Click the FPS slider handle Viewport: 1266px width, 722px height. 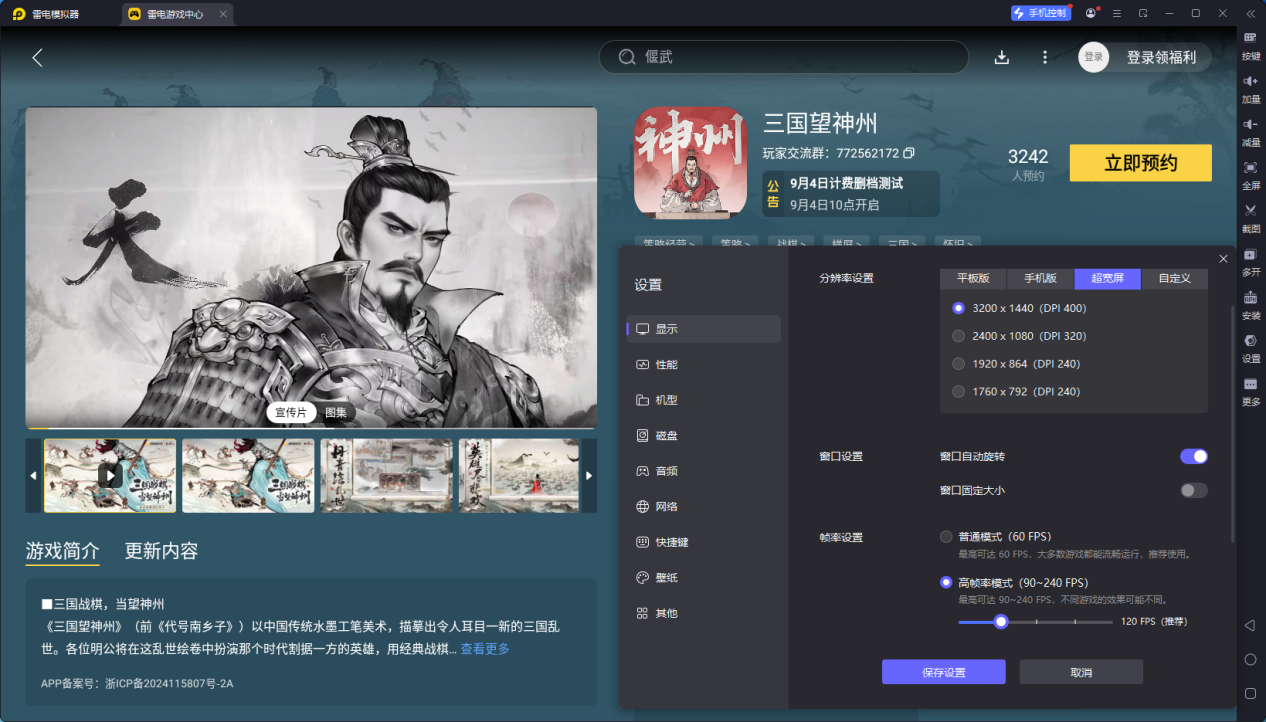(1000, 622)
